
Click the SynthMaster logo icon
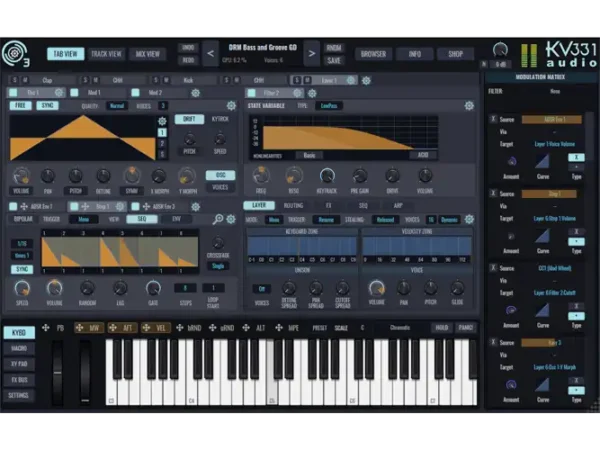[x=14, y=54]
